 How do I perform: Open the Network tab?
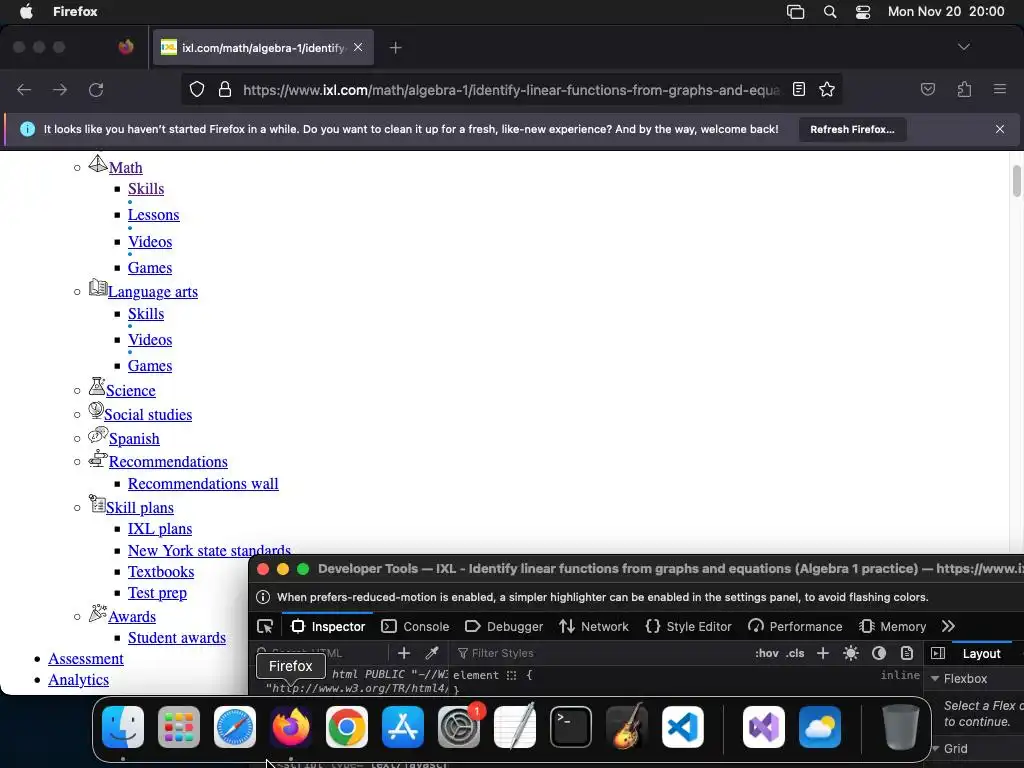[x=594, y=626]
